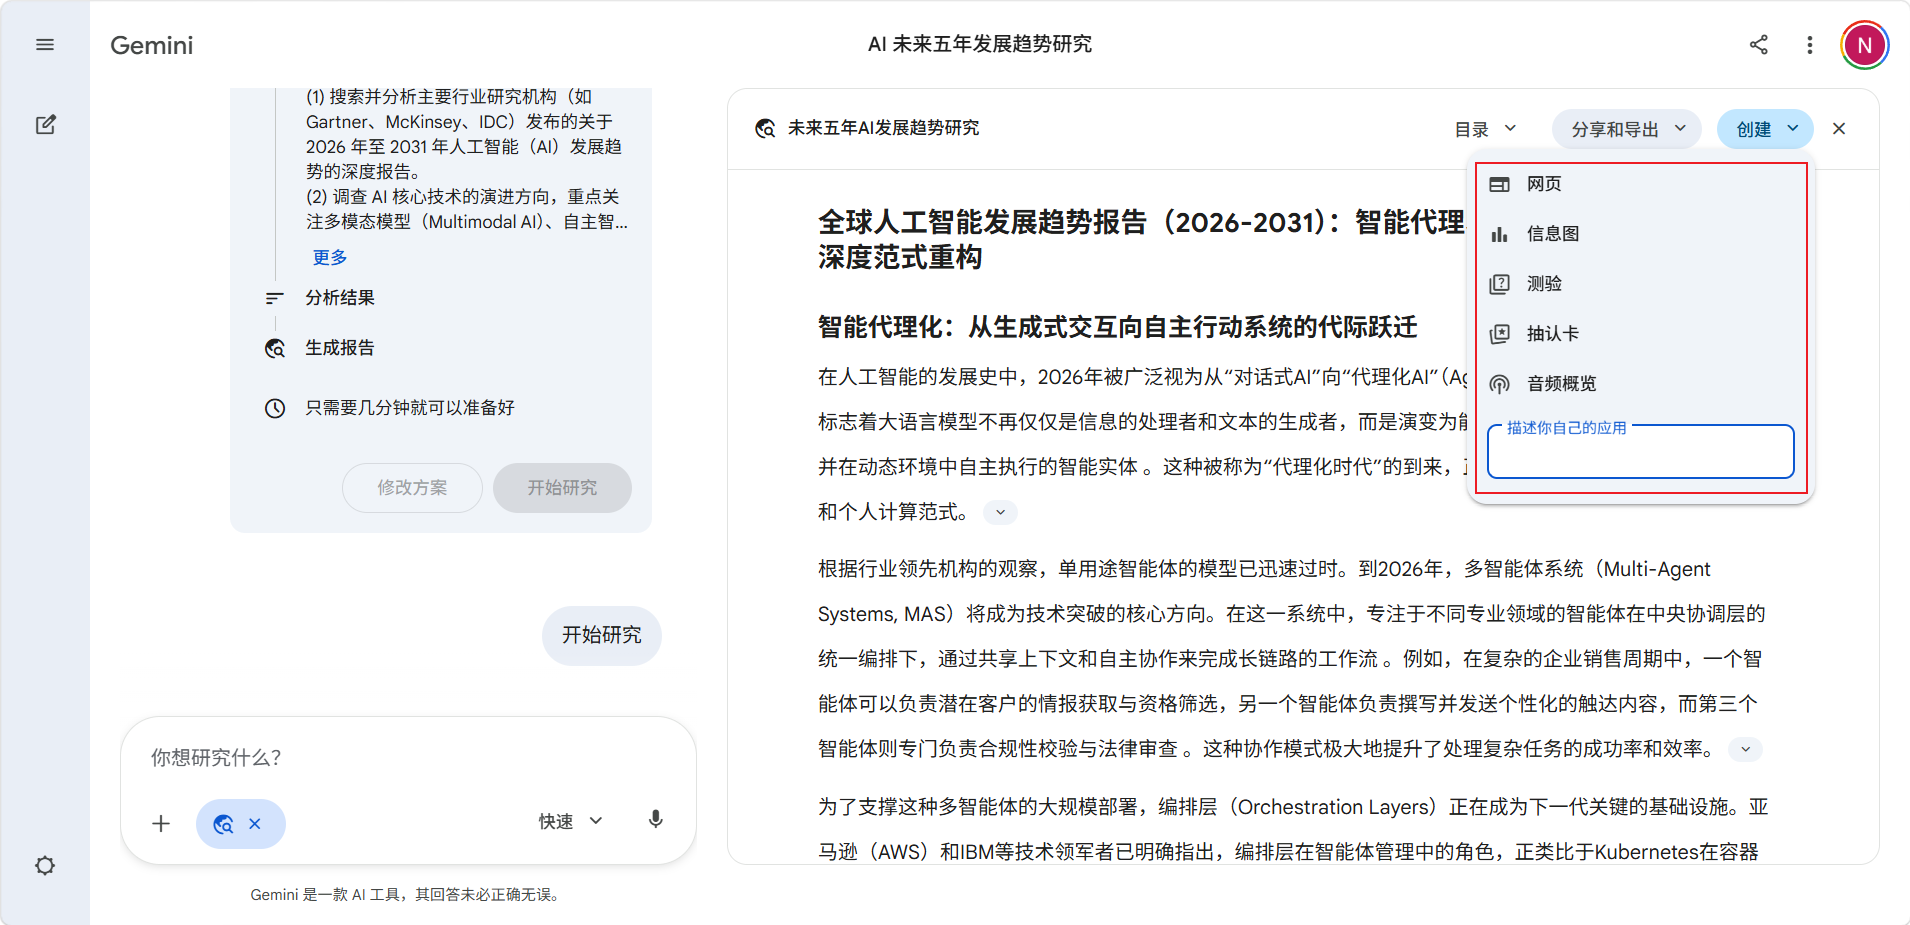Open the three-dot more options menu
The image size is (1910, 925).
point(1810,45)
